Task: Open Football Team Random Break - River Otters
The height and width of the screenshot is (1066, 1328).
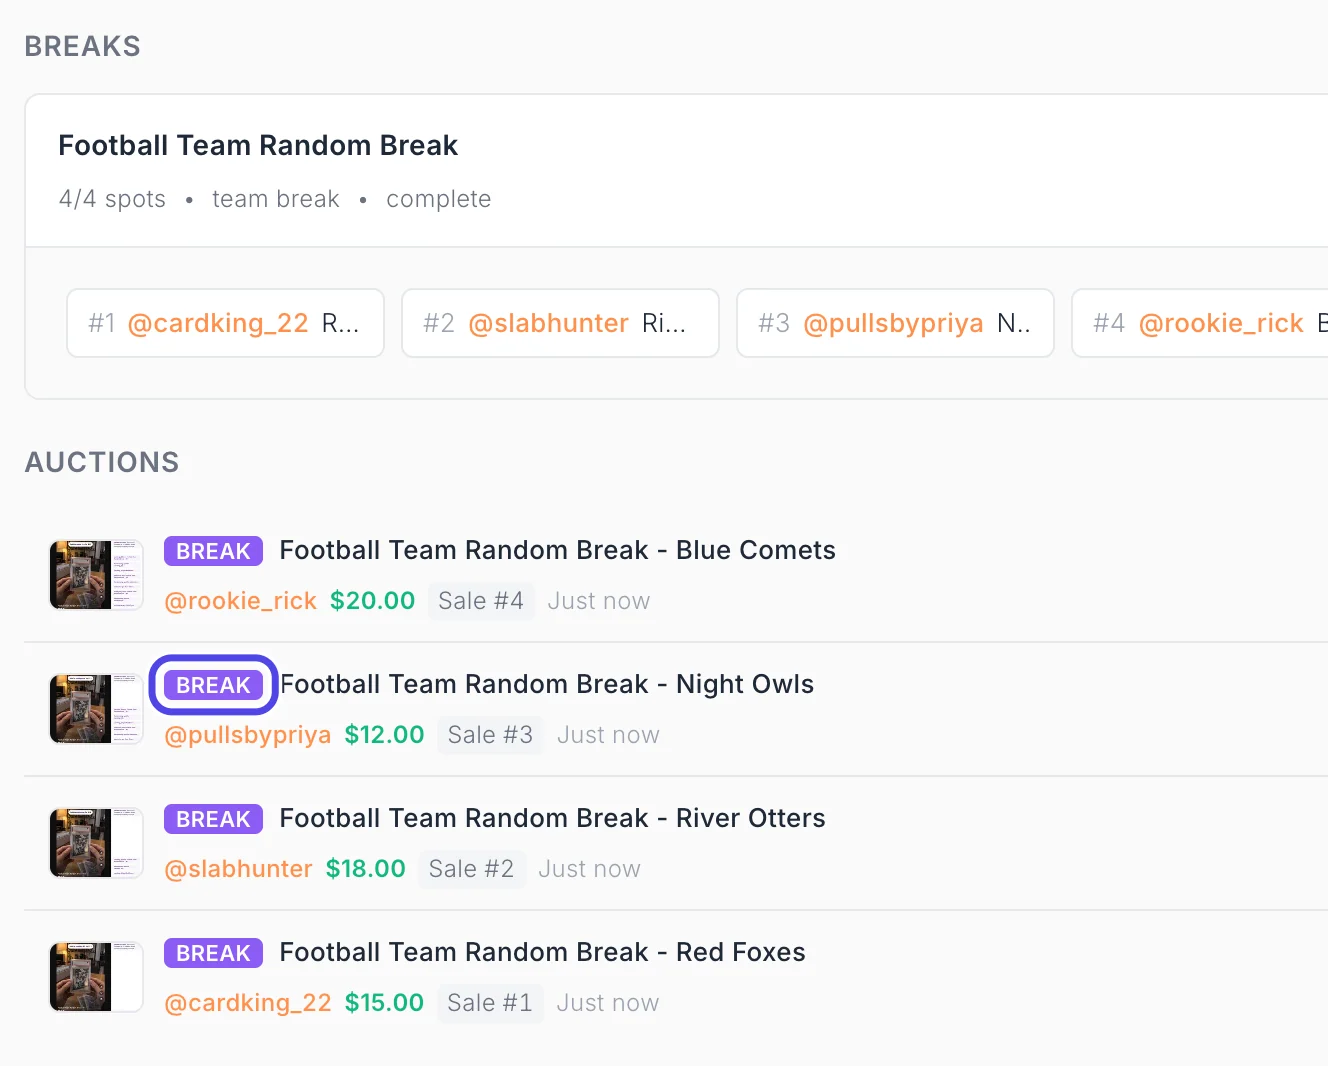Action: point(552,818)
